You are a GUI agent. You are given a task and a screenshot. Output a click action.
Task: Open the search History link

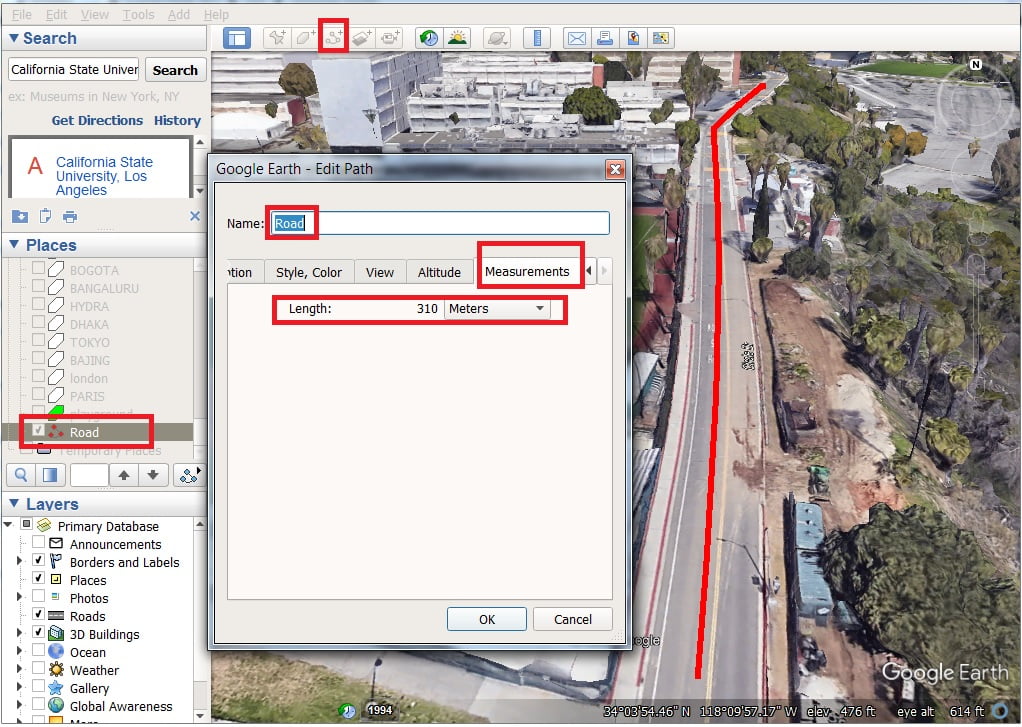(x=177, y=121)
